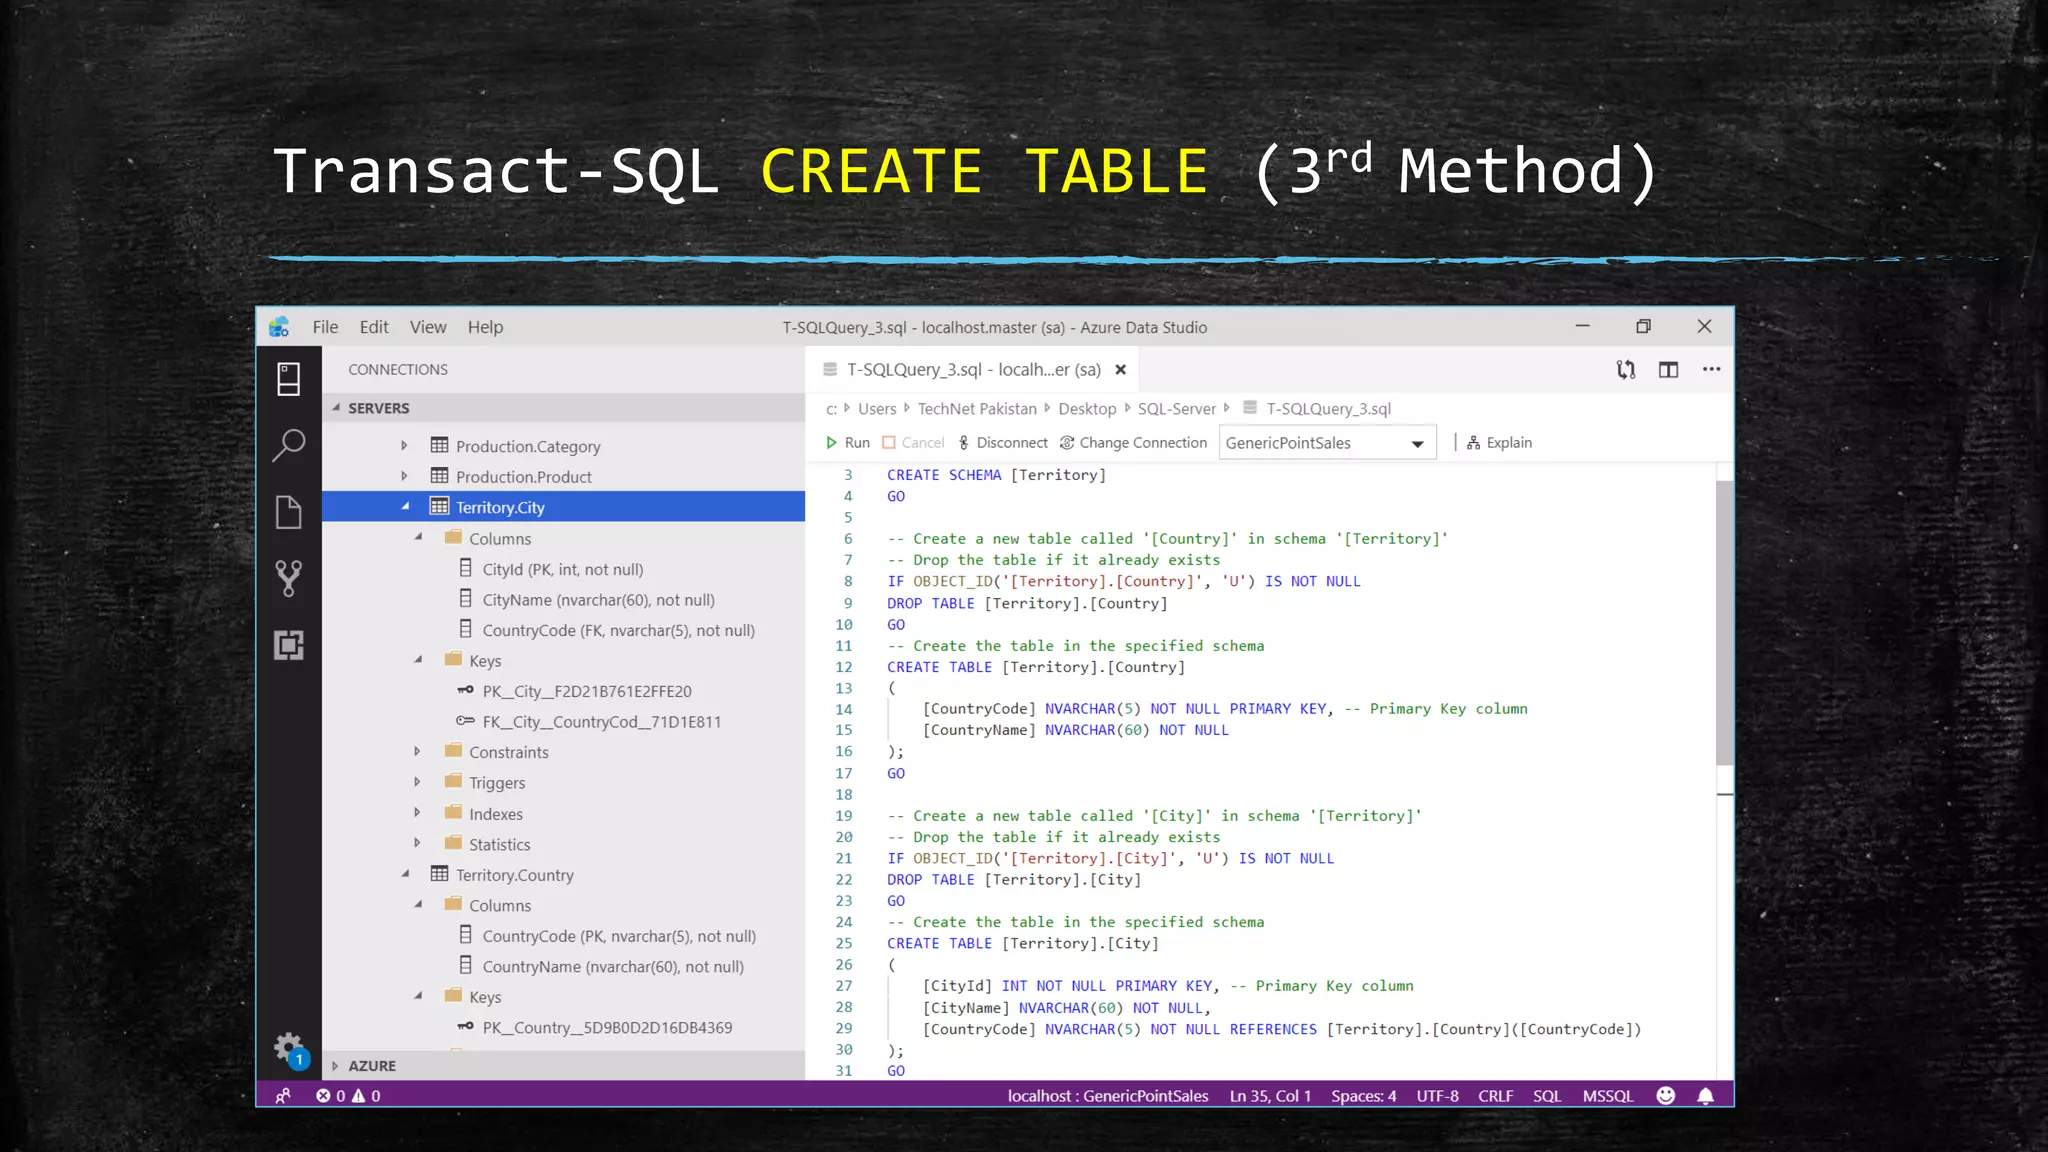Open the Explorer file icon in activity bar
This screenshot has height=1152, width=2048.
coord(289,512)
